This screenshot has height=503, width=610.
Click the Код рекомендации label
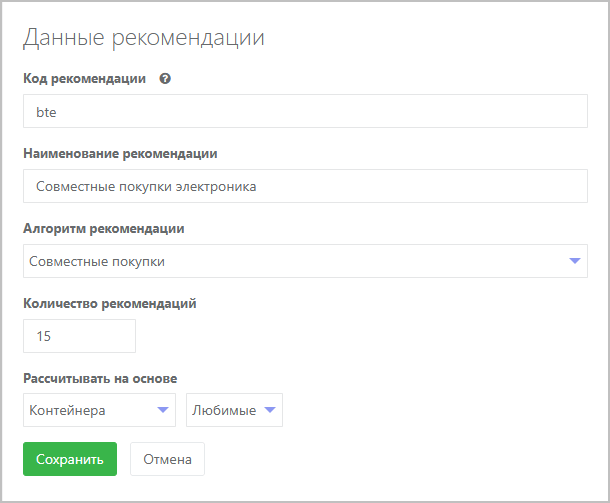click(x=84, y=79)
